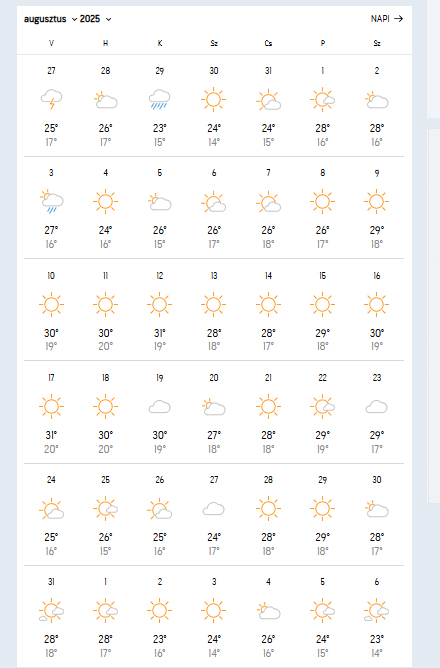
Task: Select partly cloudy icon on August 20
Action: point(213,407)
